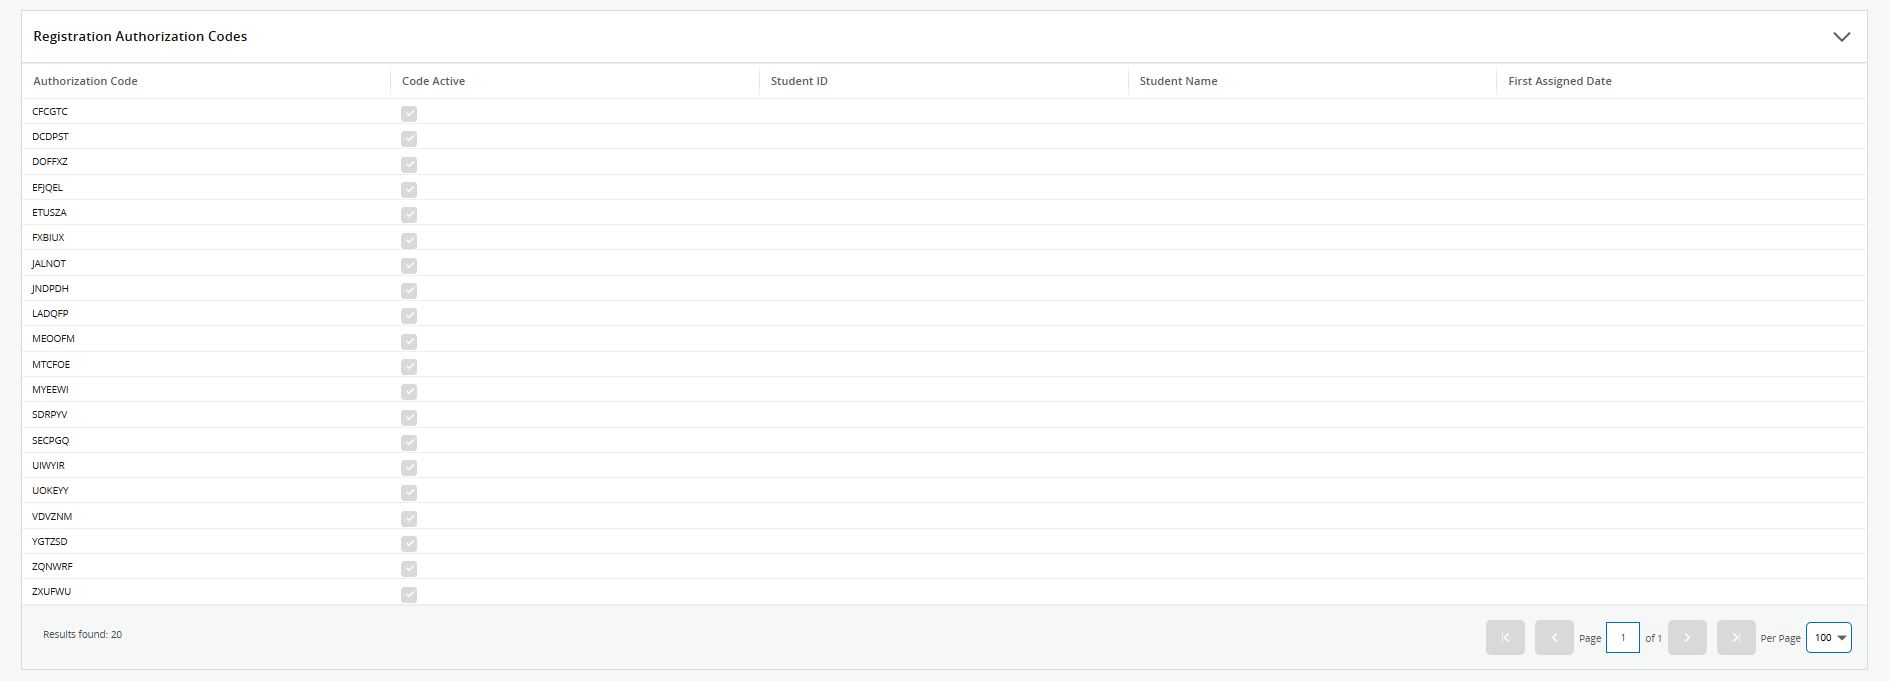
Task: Jump to last page of results
Action: [x=1736, y=638]
